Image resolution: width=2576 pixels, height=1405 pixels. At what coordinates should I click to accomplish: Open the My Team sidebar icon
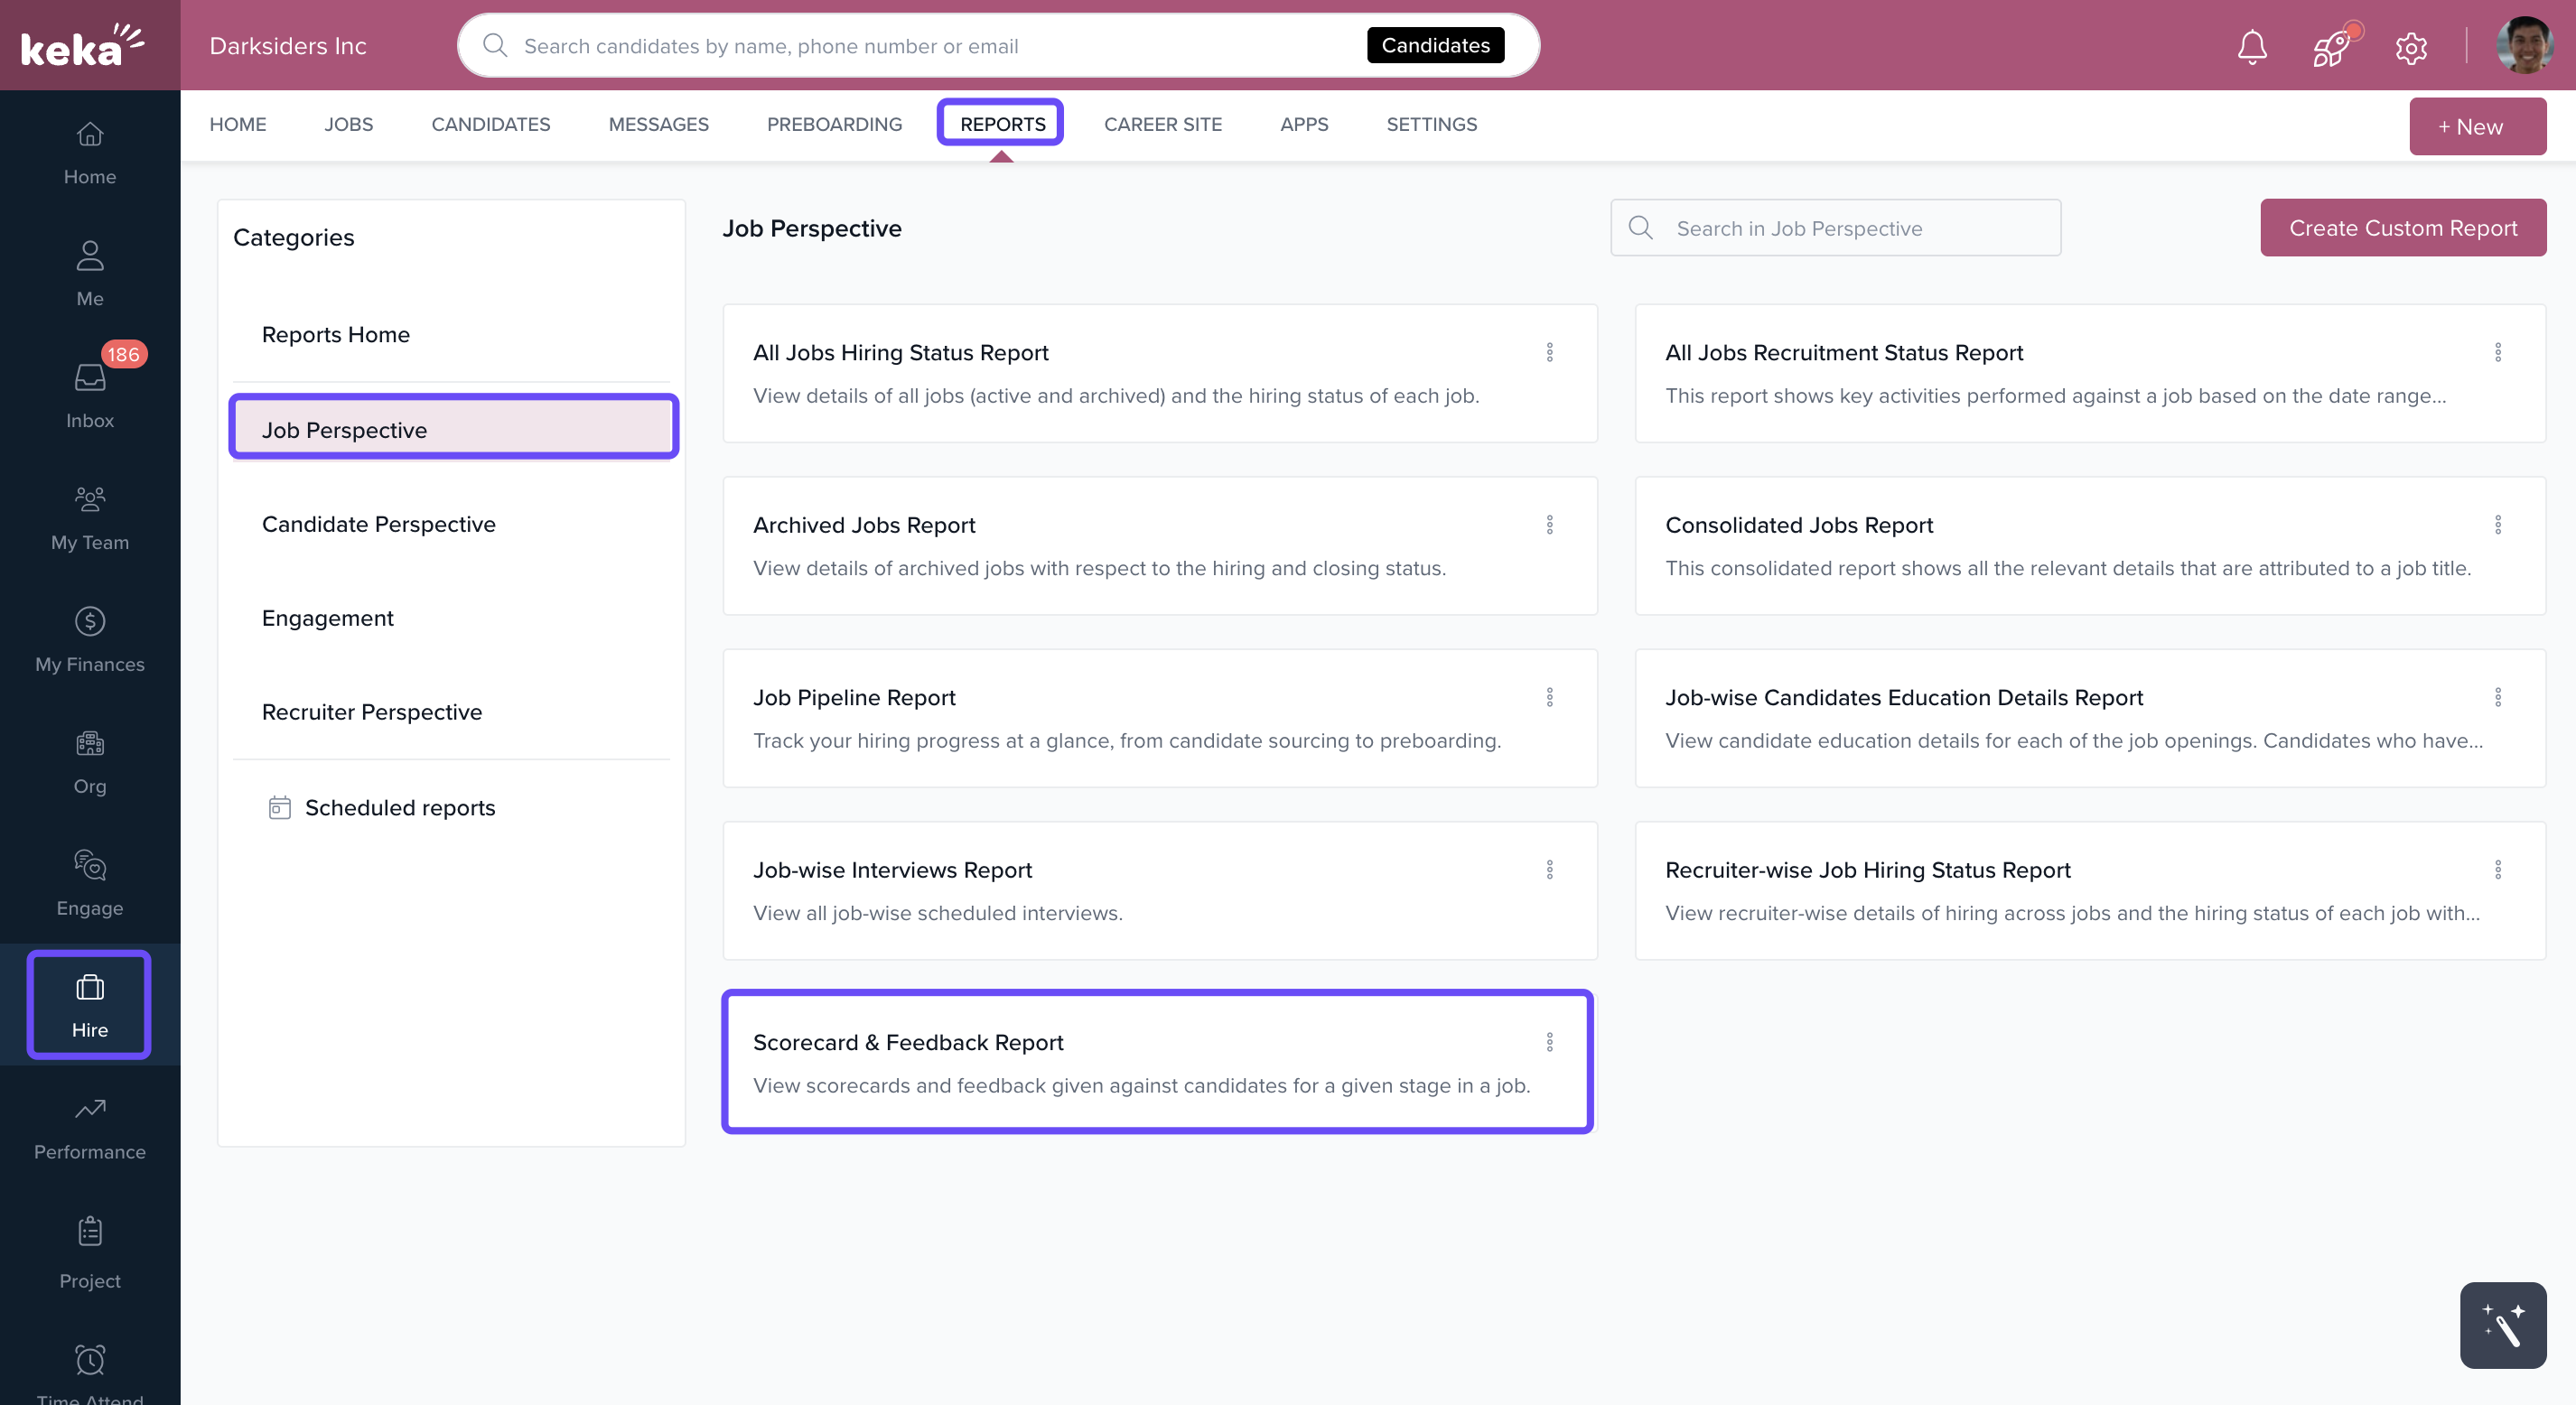click(x=89, y=517)
